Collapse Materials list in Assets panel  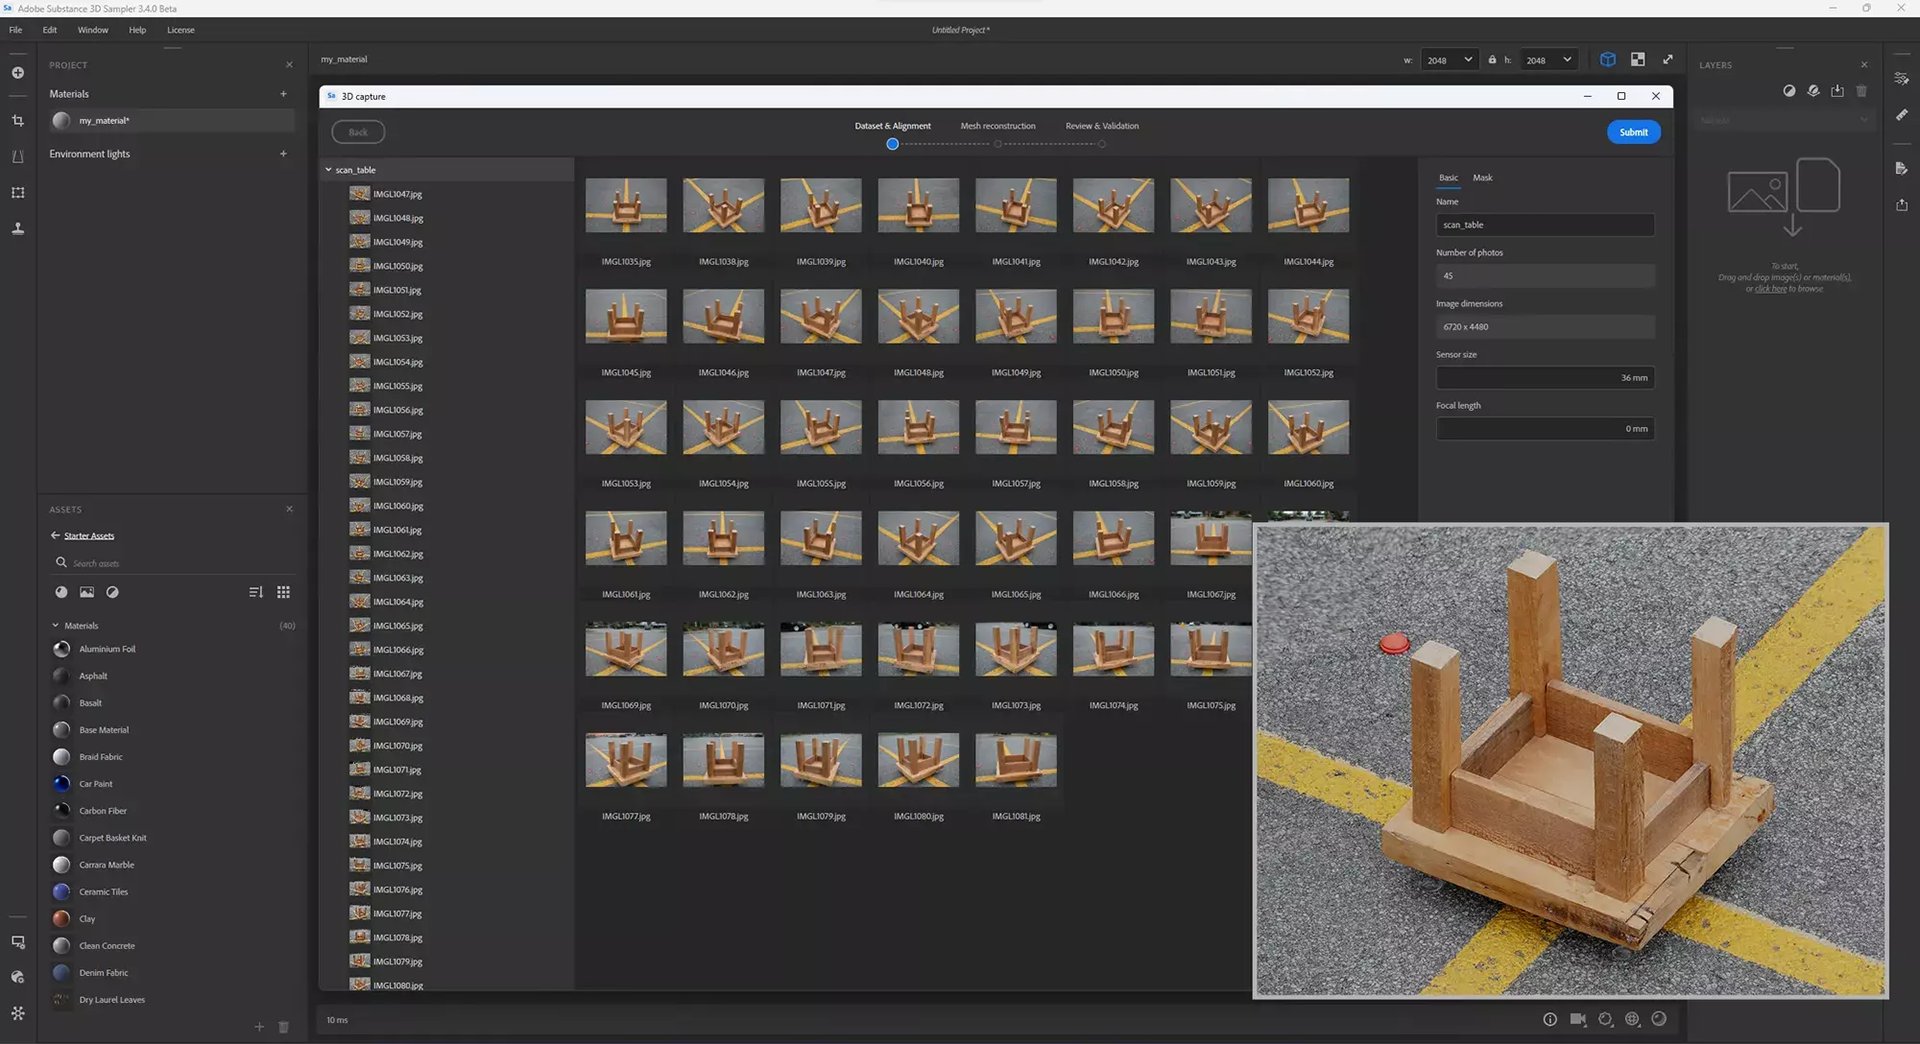point(55,626)
